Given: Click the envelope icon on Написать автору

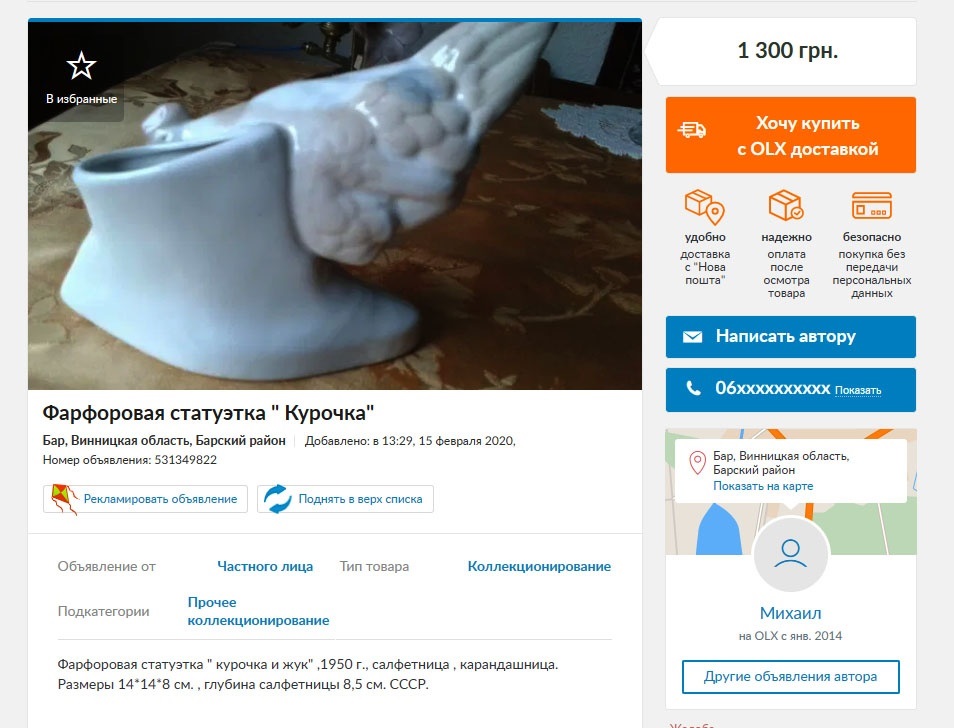Looking at the screenshot, I should (692, 336).
